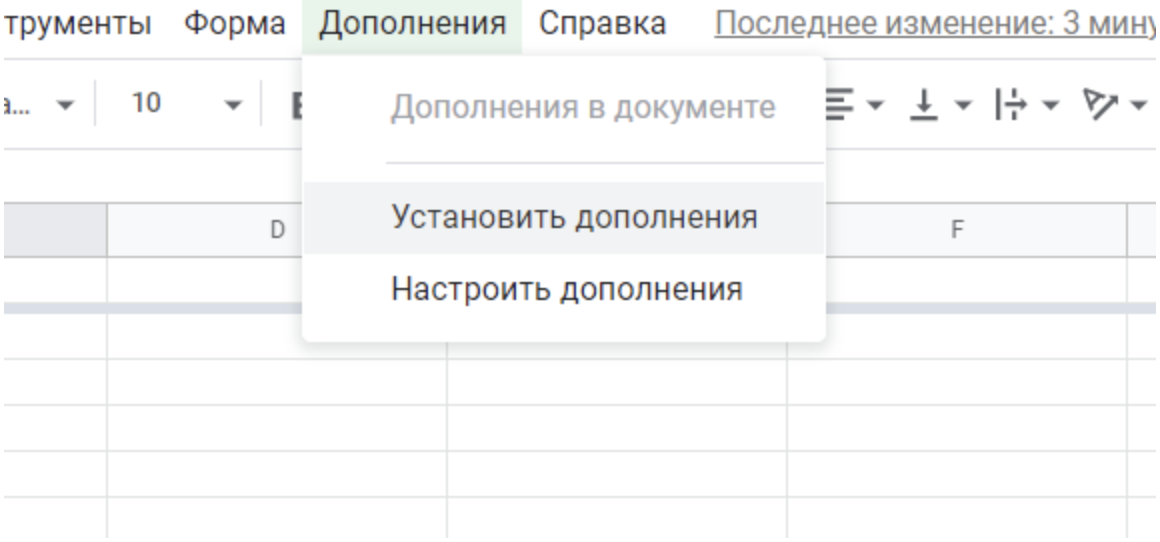
Task: Open the Справка menu
Action: click(601, 24)
